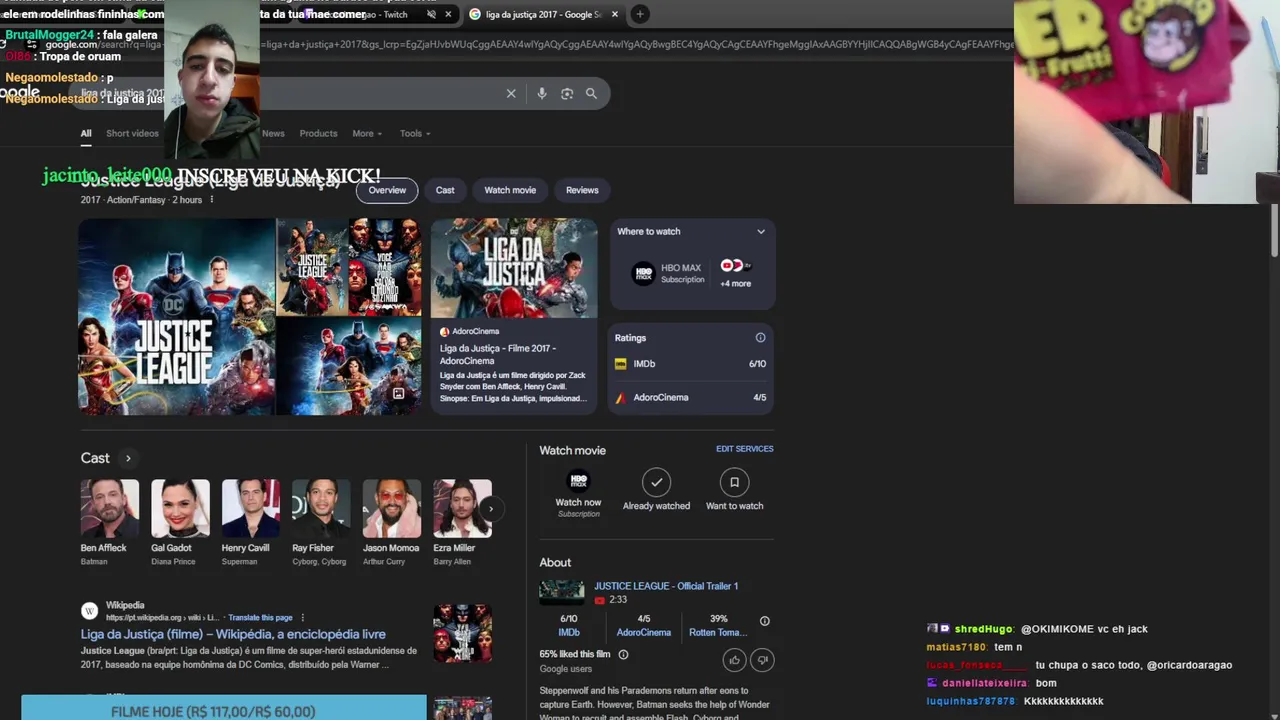
Task: Open Henry Cavill cast photo
Action: click(x=250, y=508)
